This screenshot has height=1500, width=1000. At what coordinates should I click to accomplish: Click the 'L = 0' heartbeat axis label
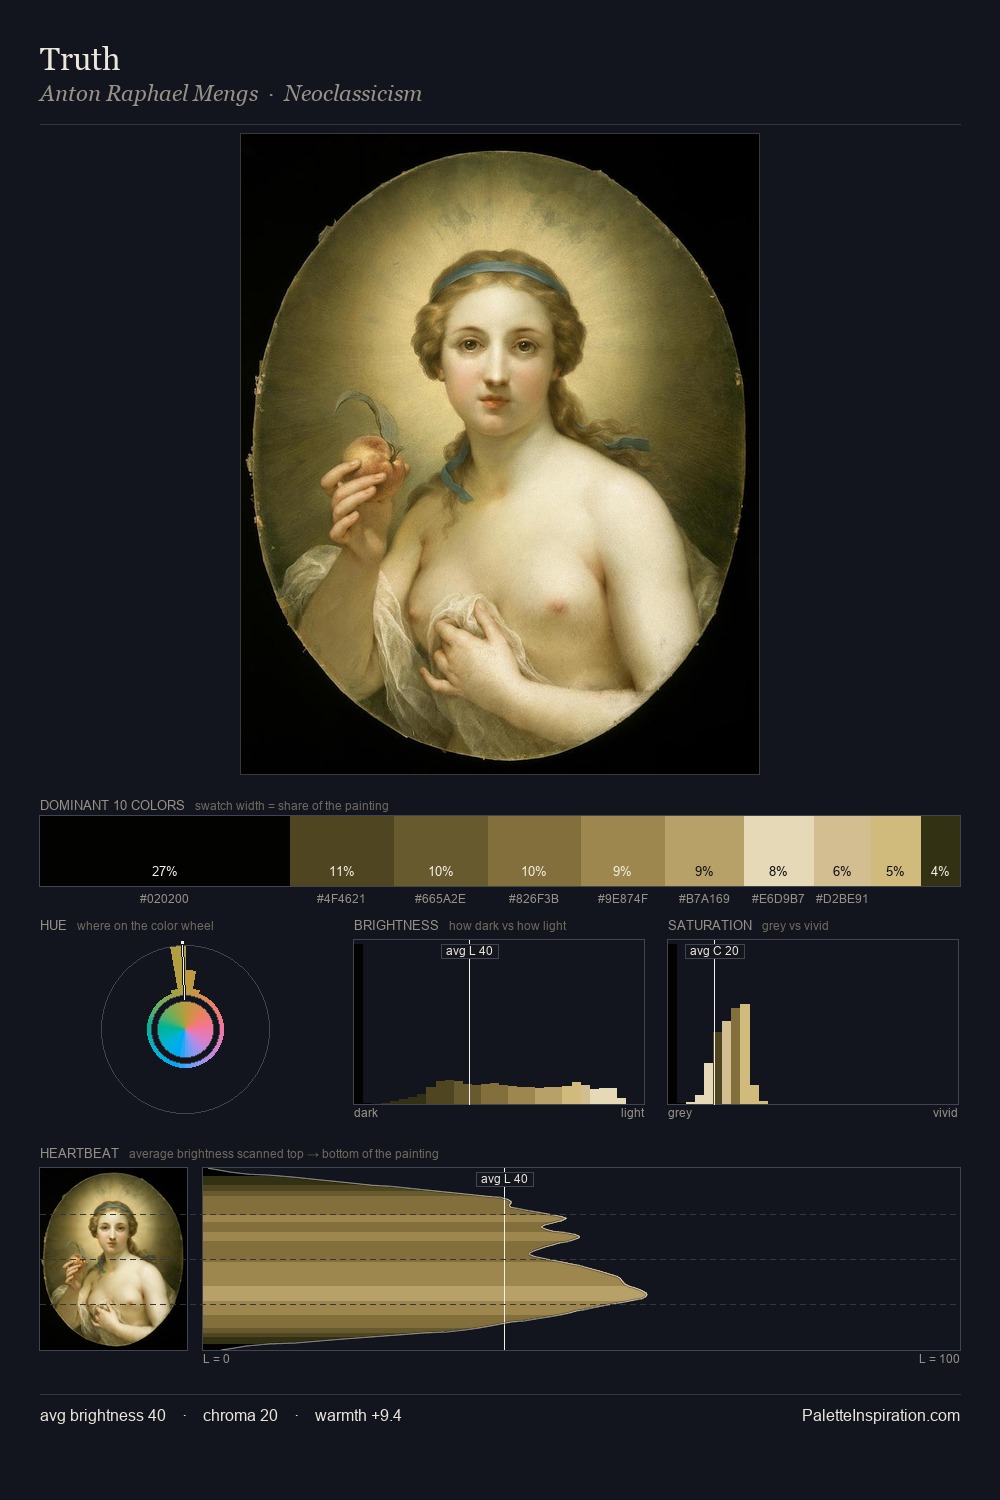216,1359
